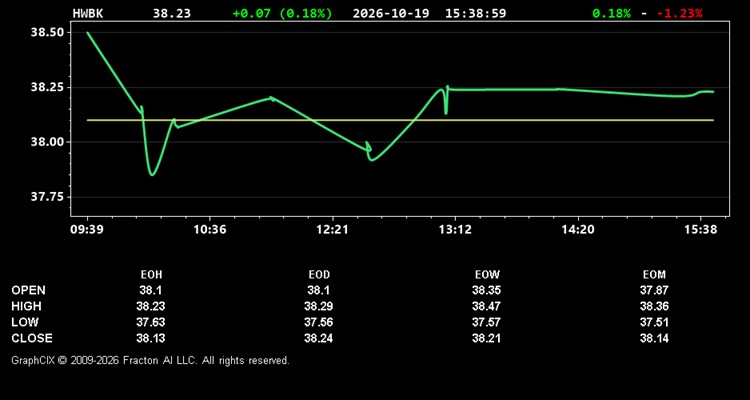Click the 15:38 time axis label
750x400 pixels.
[x=700, y=230]
